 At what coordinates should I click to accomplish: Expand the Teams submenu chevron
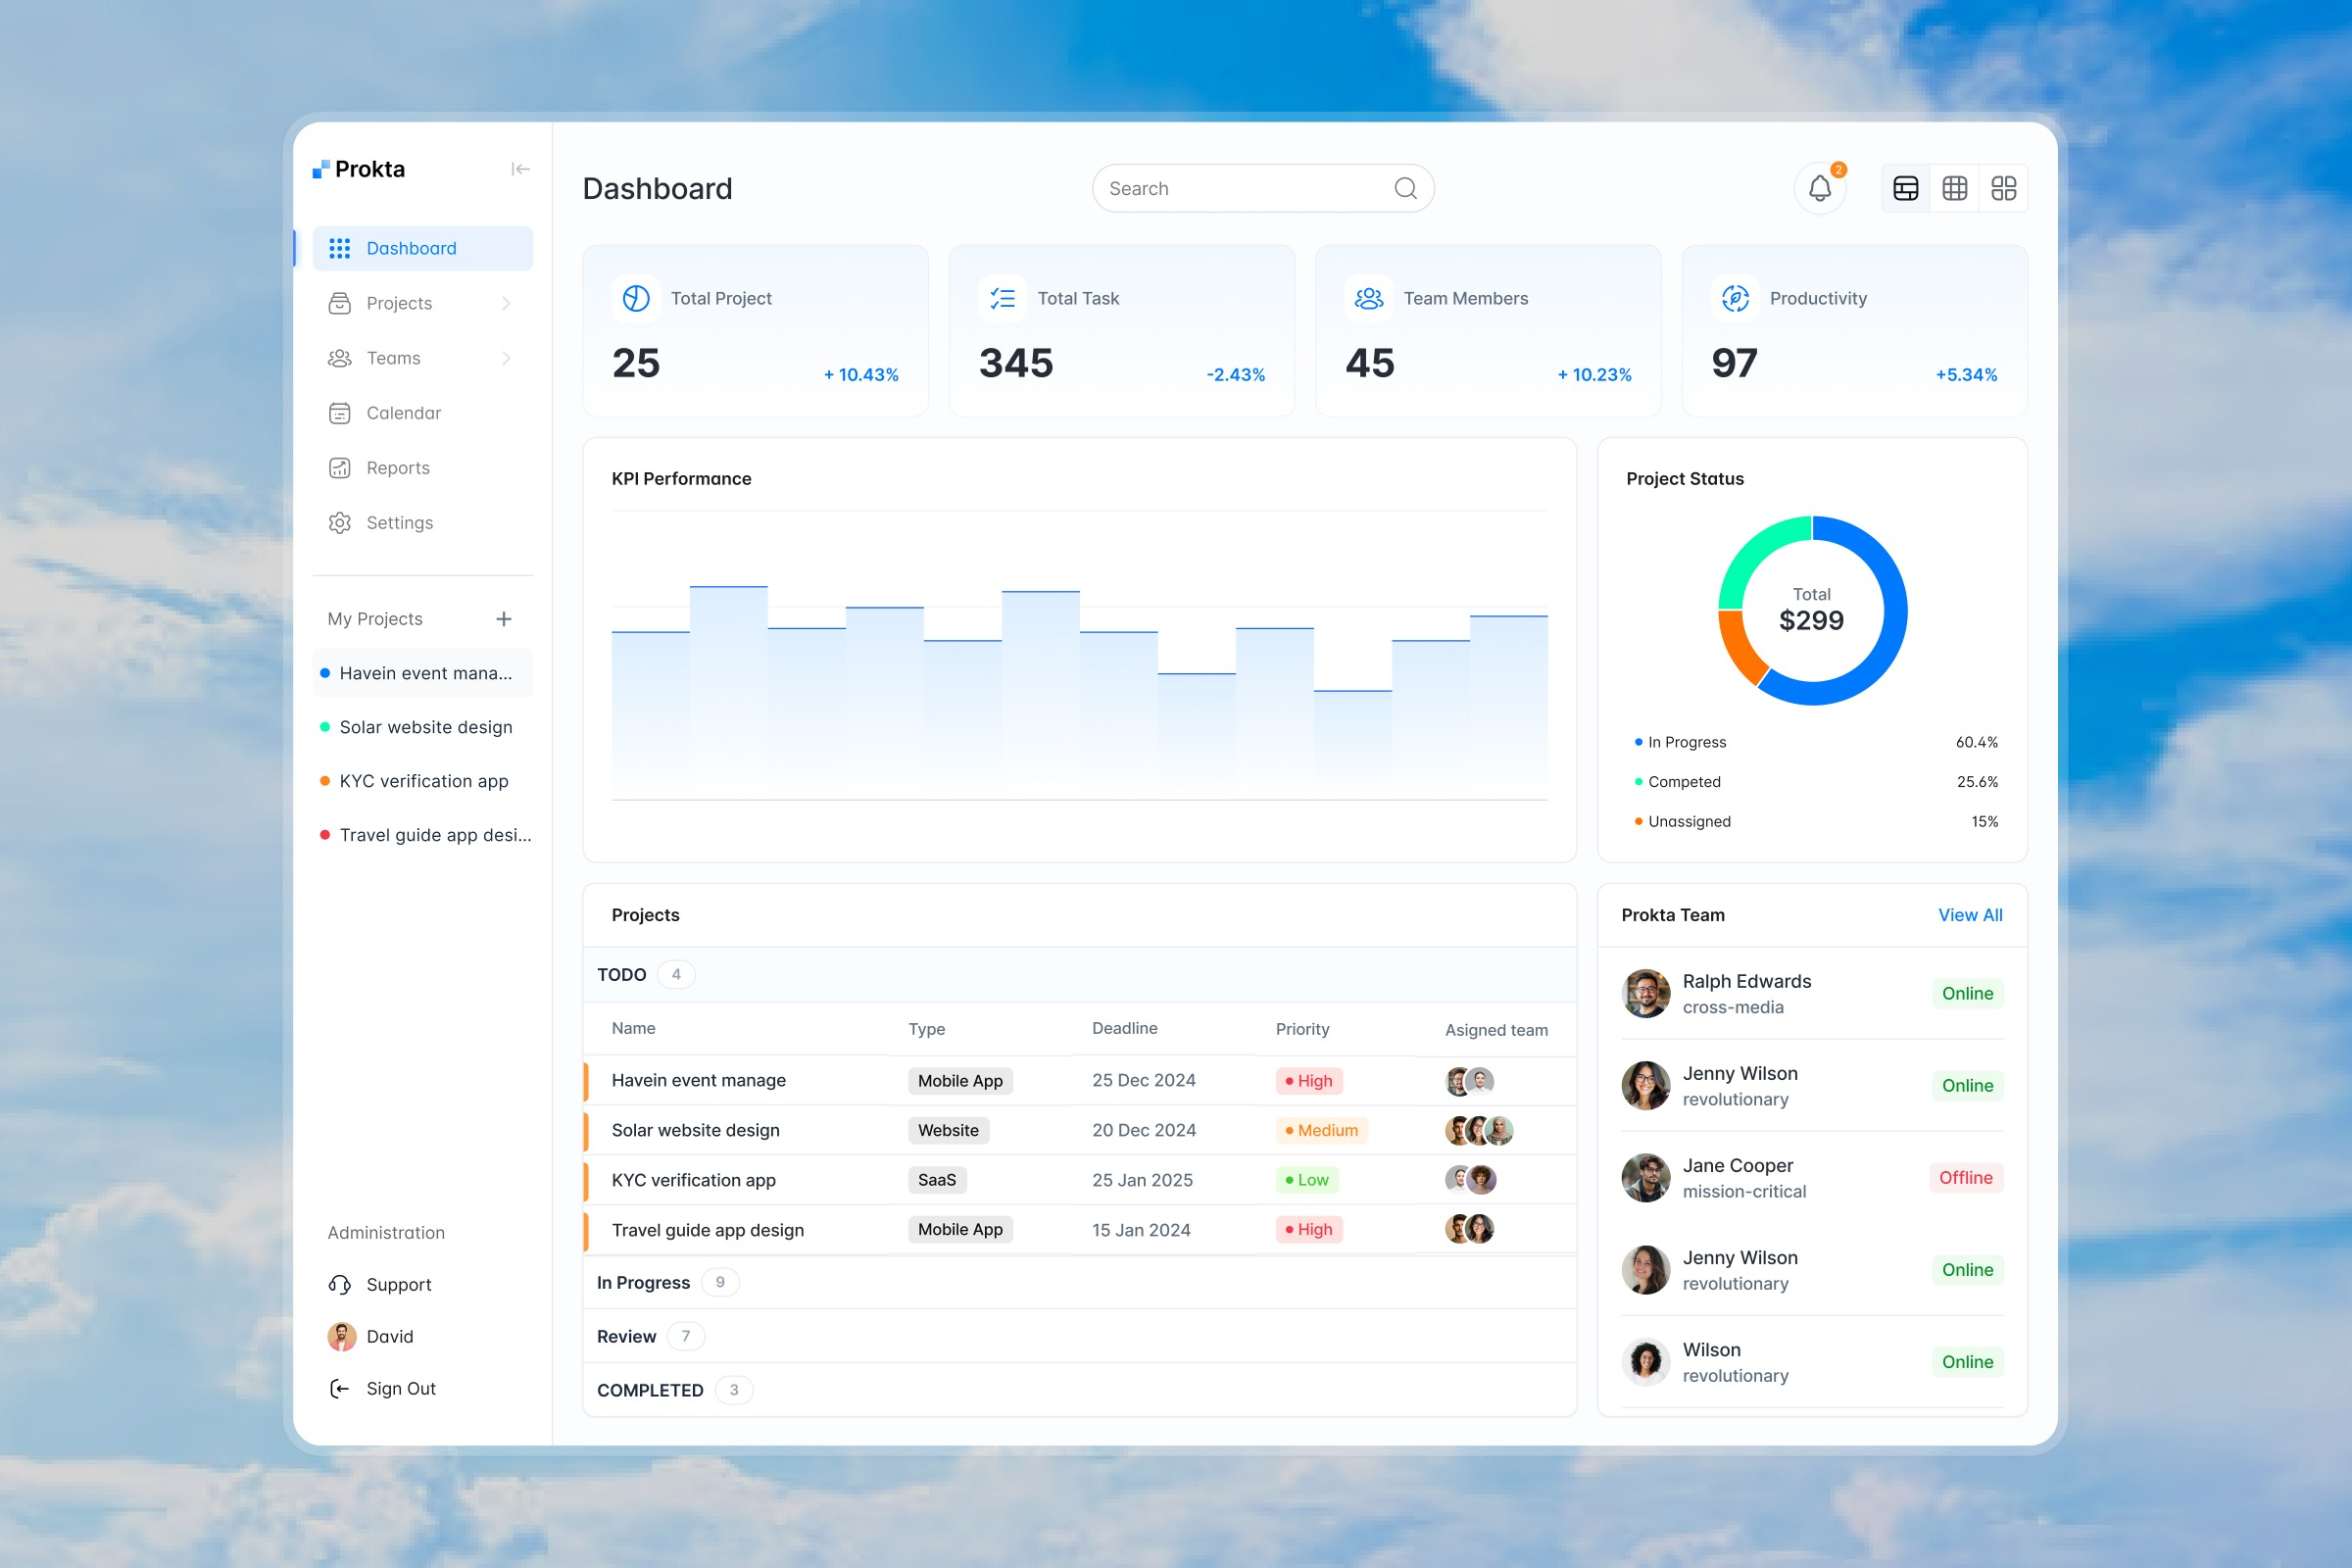coord(506,358)
